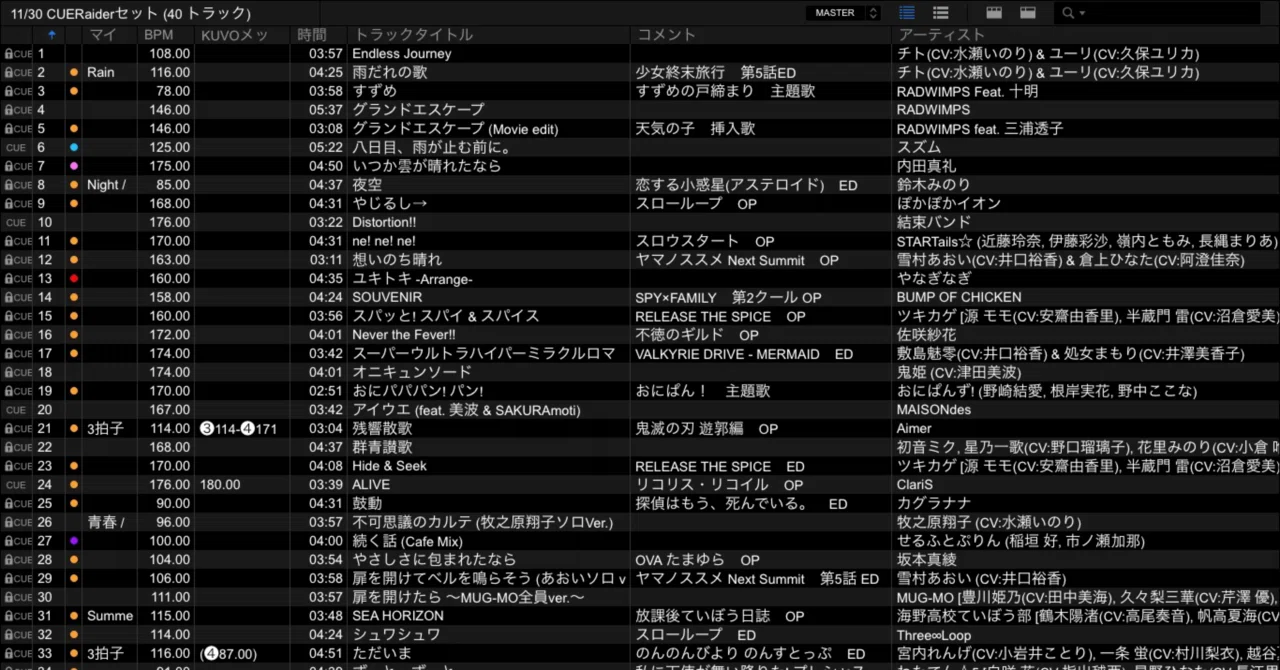Click the lock CUE icon of track 5
The height and width of the screenshot is (670, 1280).
coord(18,129)
